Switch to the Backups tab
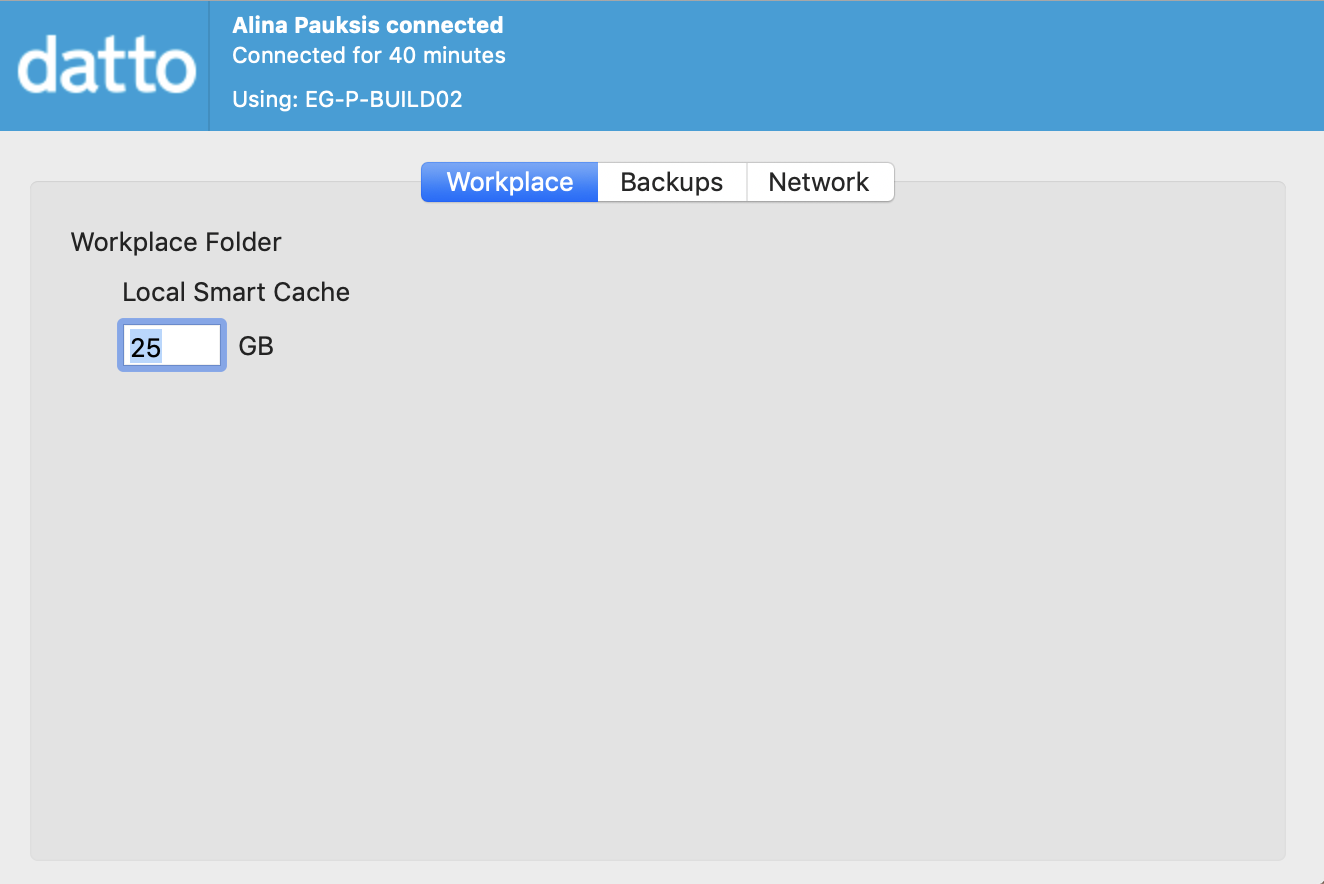 tap(671, 182)
